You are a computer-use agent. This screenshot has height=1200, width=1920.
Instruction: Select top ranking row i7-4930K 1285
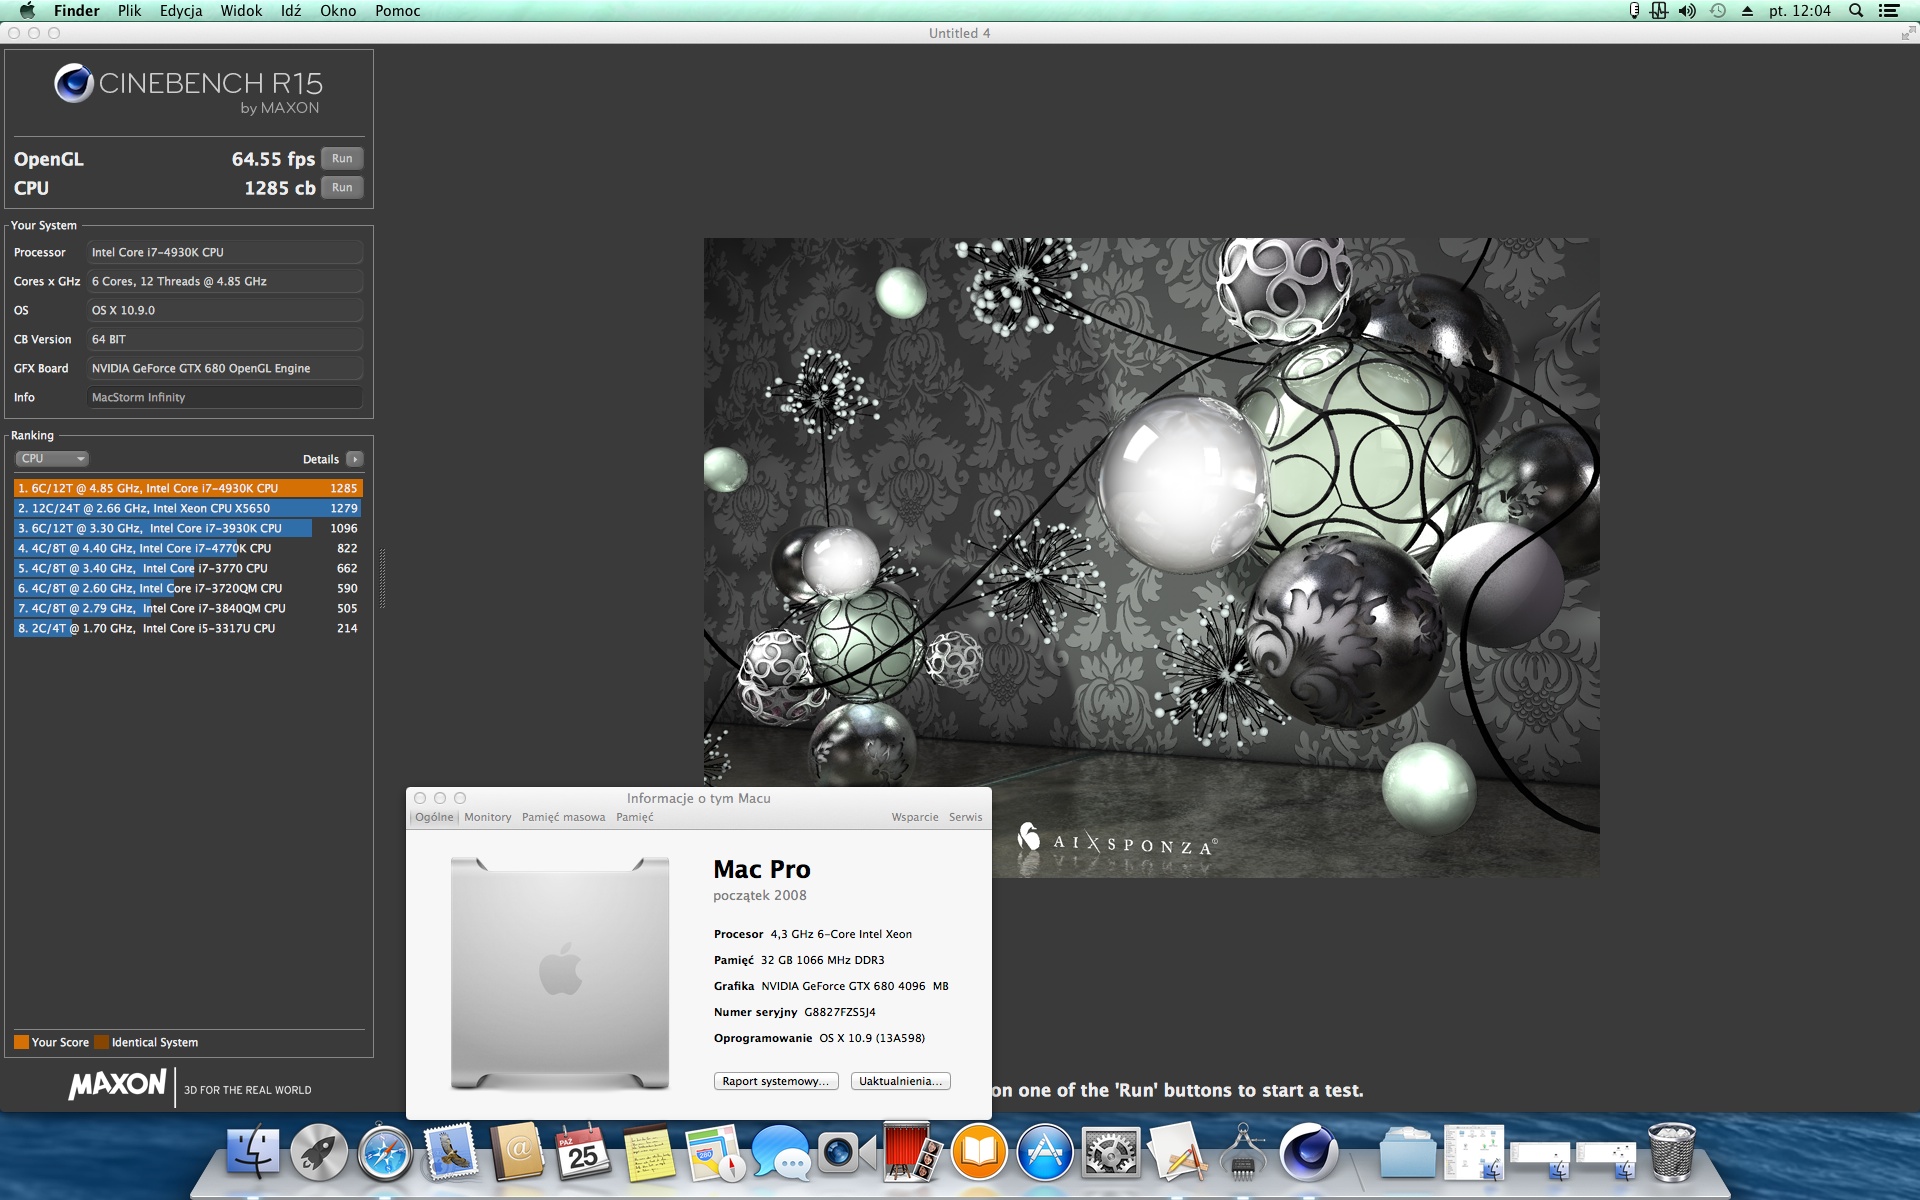click(188, 488)
